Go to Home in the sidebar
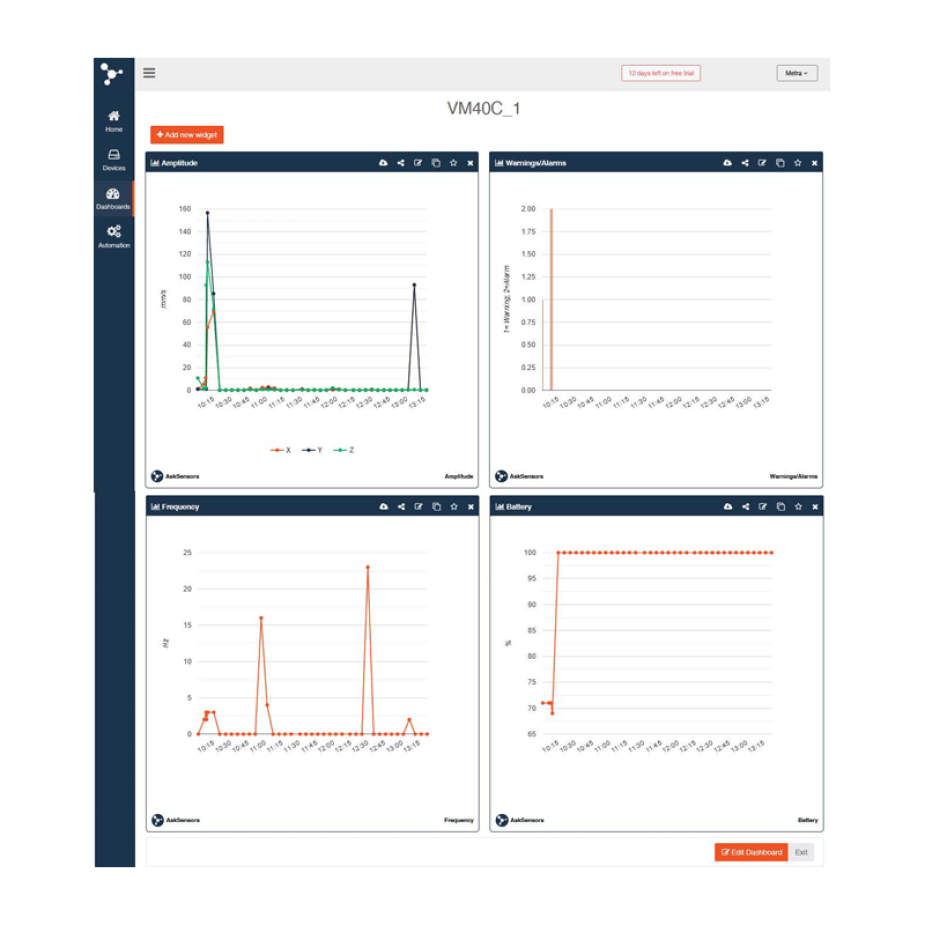This screenshot has height=925, width=925. click(x=114, y=121)
